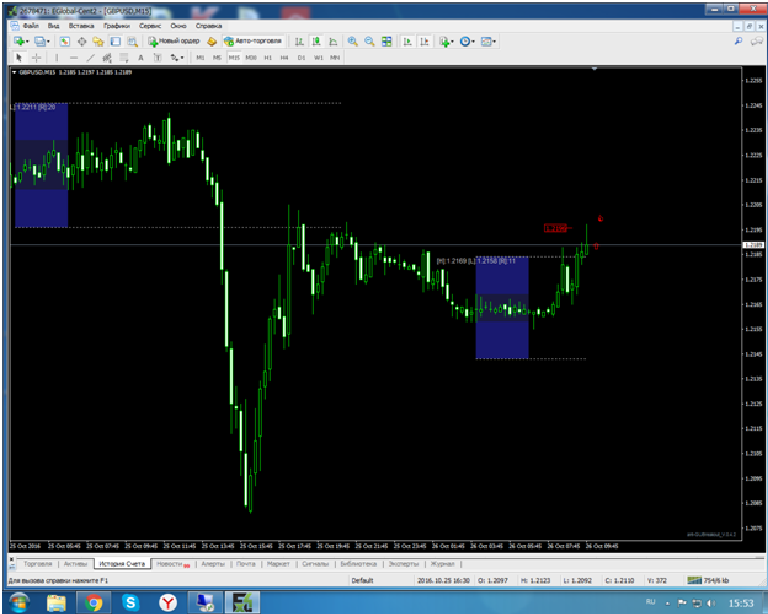Image resolution: width=768 pixels, height=614 pixels.
Task: Toggle Auto Scroll chart icon
Action: 407,42
